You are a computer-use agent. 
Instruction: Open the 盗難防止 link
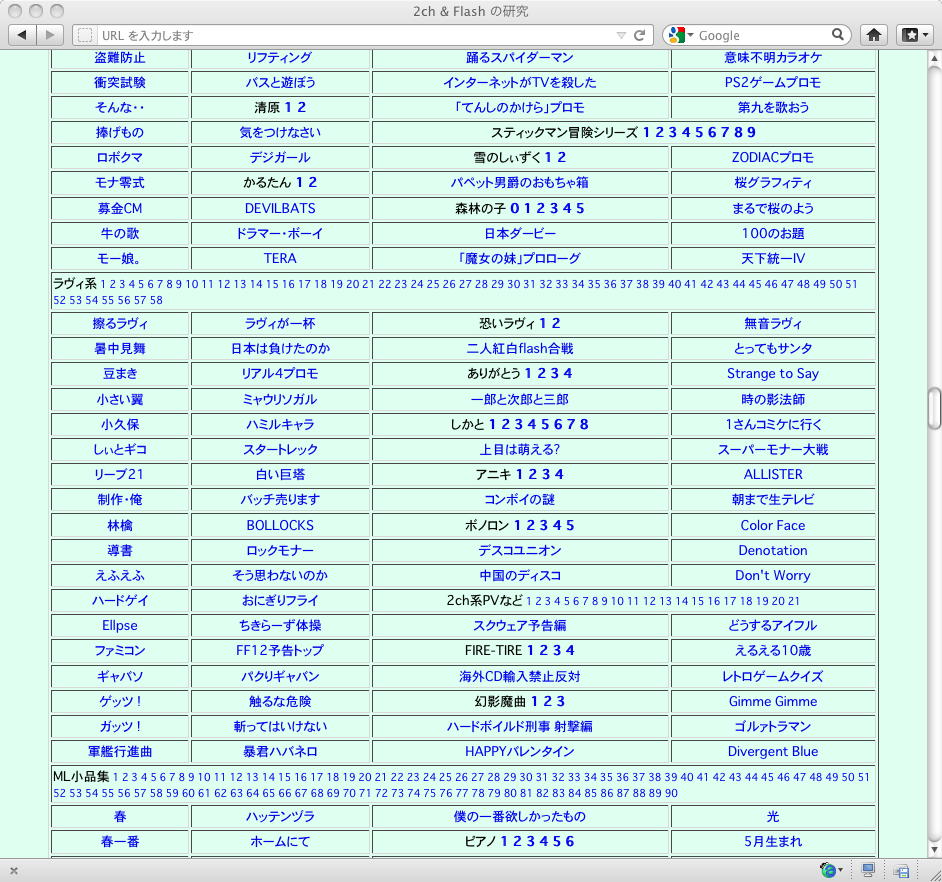pos(120,58)
